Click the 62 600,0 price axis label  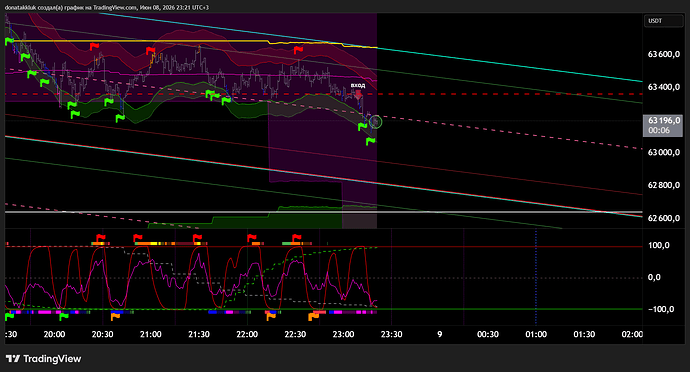(x=664, y=218)
